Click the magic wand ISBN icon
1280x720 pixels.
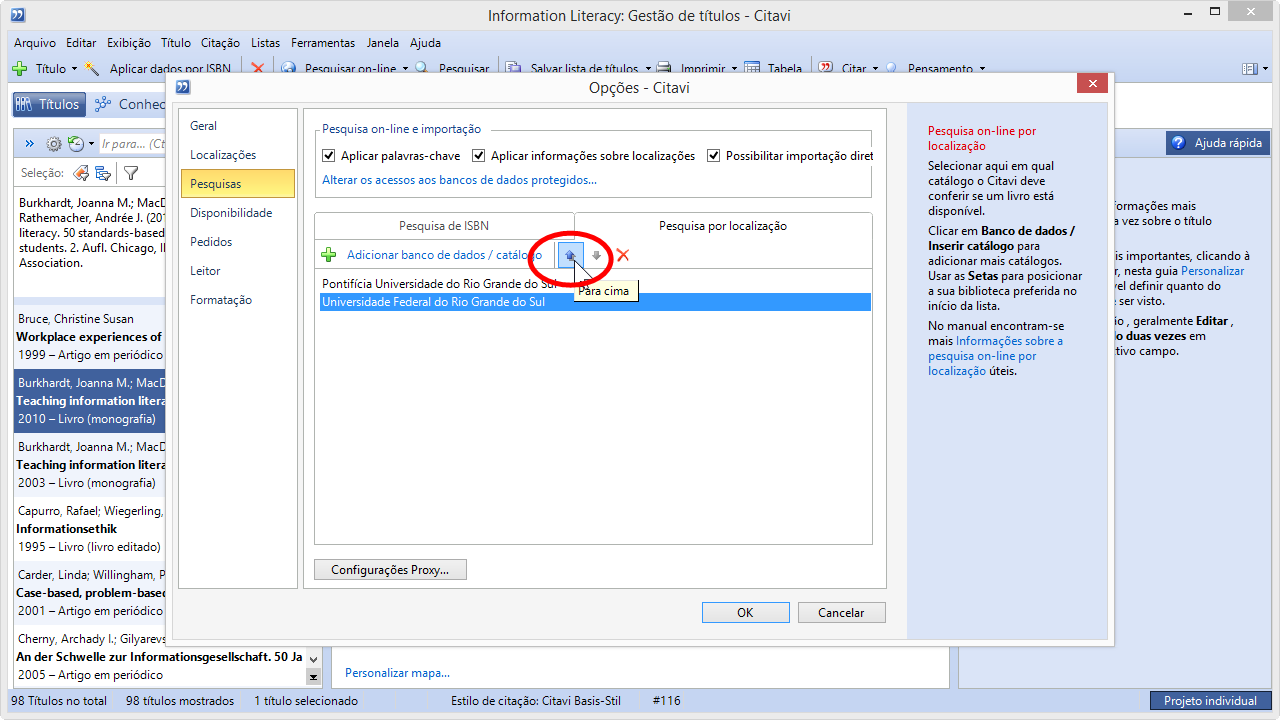pyautogui.click(x=93, y=69)
